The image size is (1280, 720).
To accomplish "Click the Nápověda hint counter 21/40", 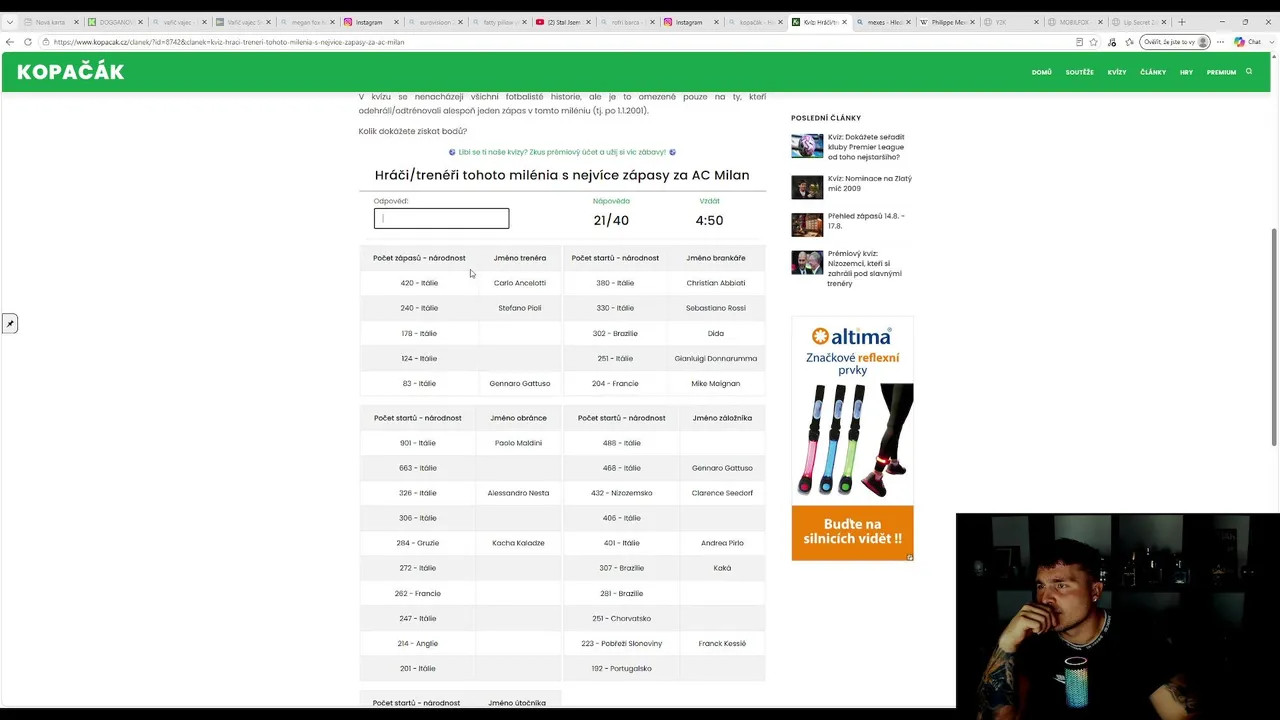I will pos(611,220).
